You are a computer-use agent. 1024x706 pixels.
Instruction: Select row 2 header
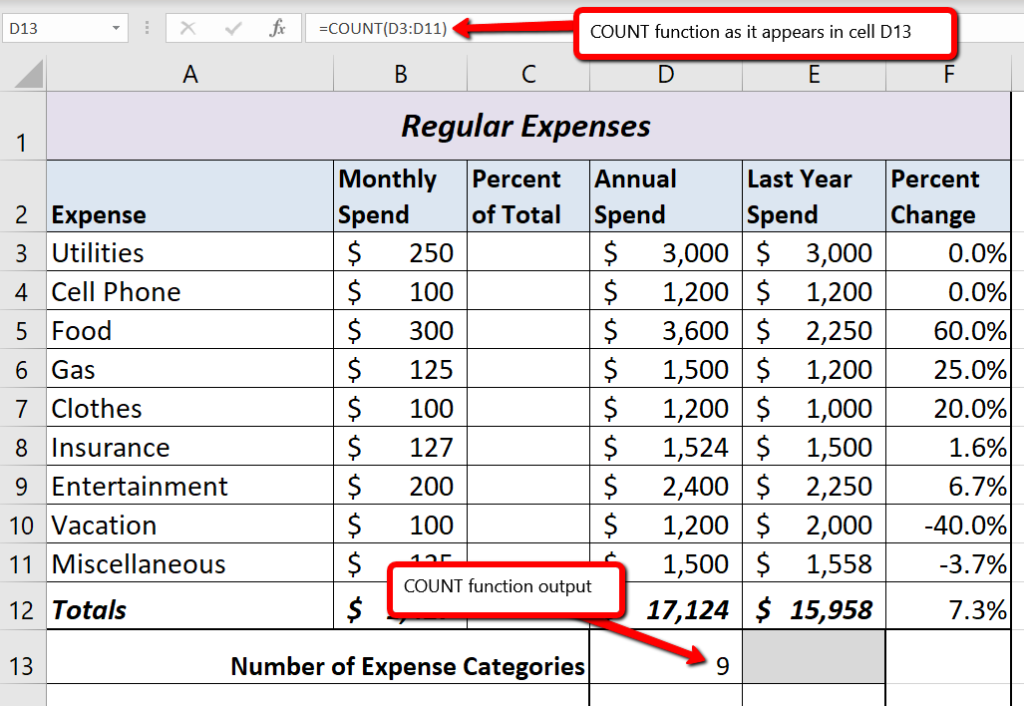[x=22, y=196]
